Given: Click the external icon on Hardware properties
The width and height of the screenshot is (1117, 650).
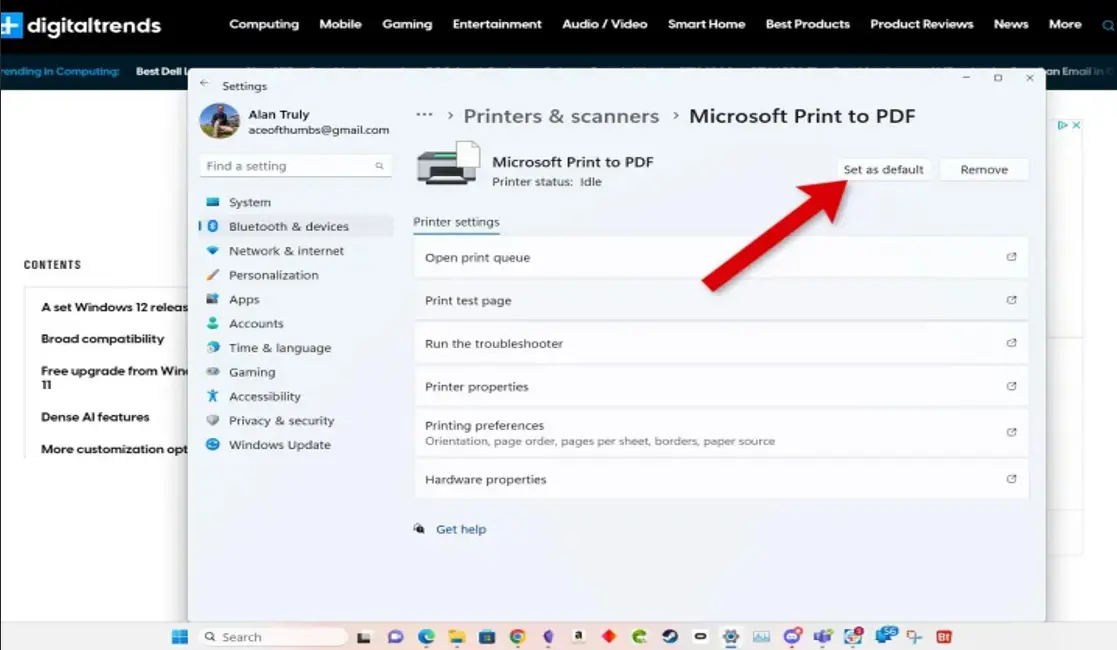Looking at the screenshot, I should coord(1011,479).
